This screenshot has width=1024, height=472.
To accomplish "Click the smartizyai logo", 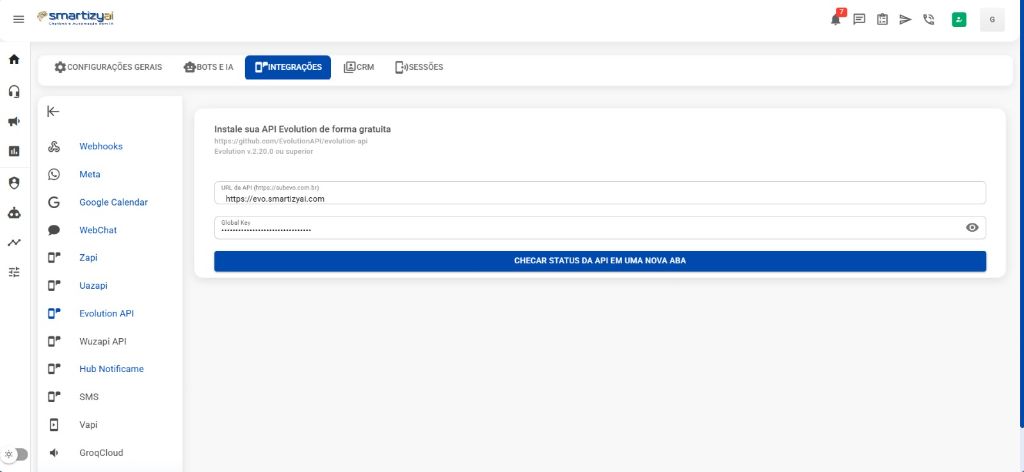I will click(x=76, y=18).
